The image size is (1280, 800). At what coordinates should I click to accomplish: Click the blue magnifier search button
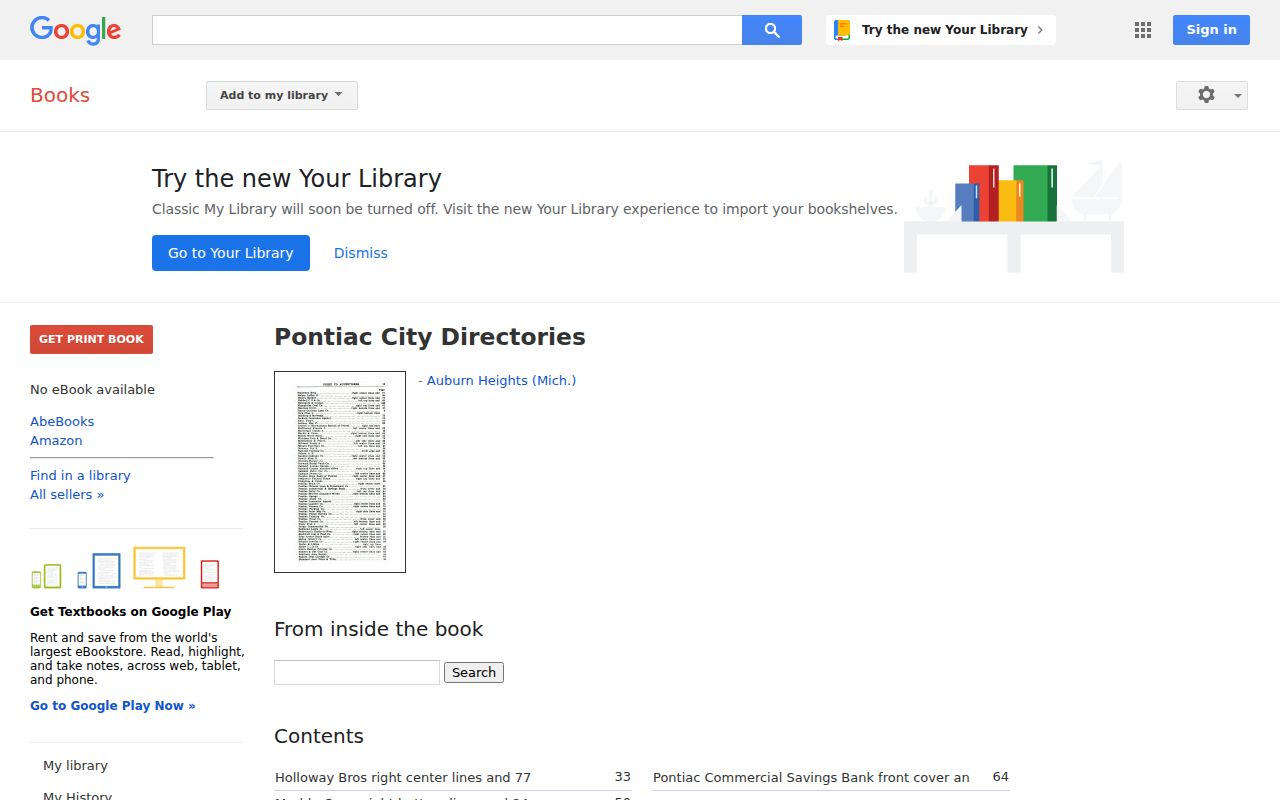point(772,30)
